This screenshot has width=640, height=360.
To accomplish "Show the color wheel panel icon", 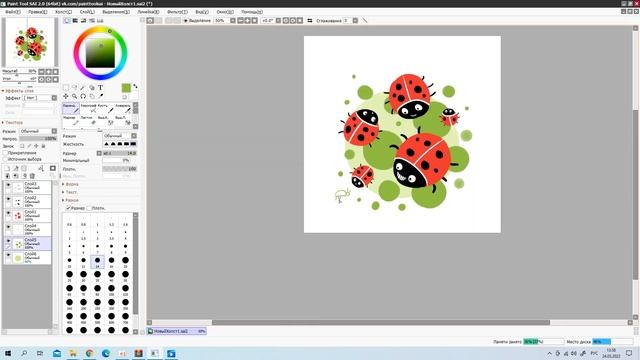I will (67, 20).
